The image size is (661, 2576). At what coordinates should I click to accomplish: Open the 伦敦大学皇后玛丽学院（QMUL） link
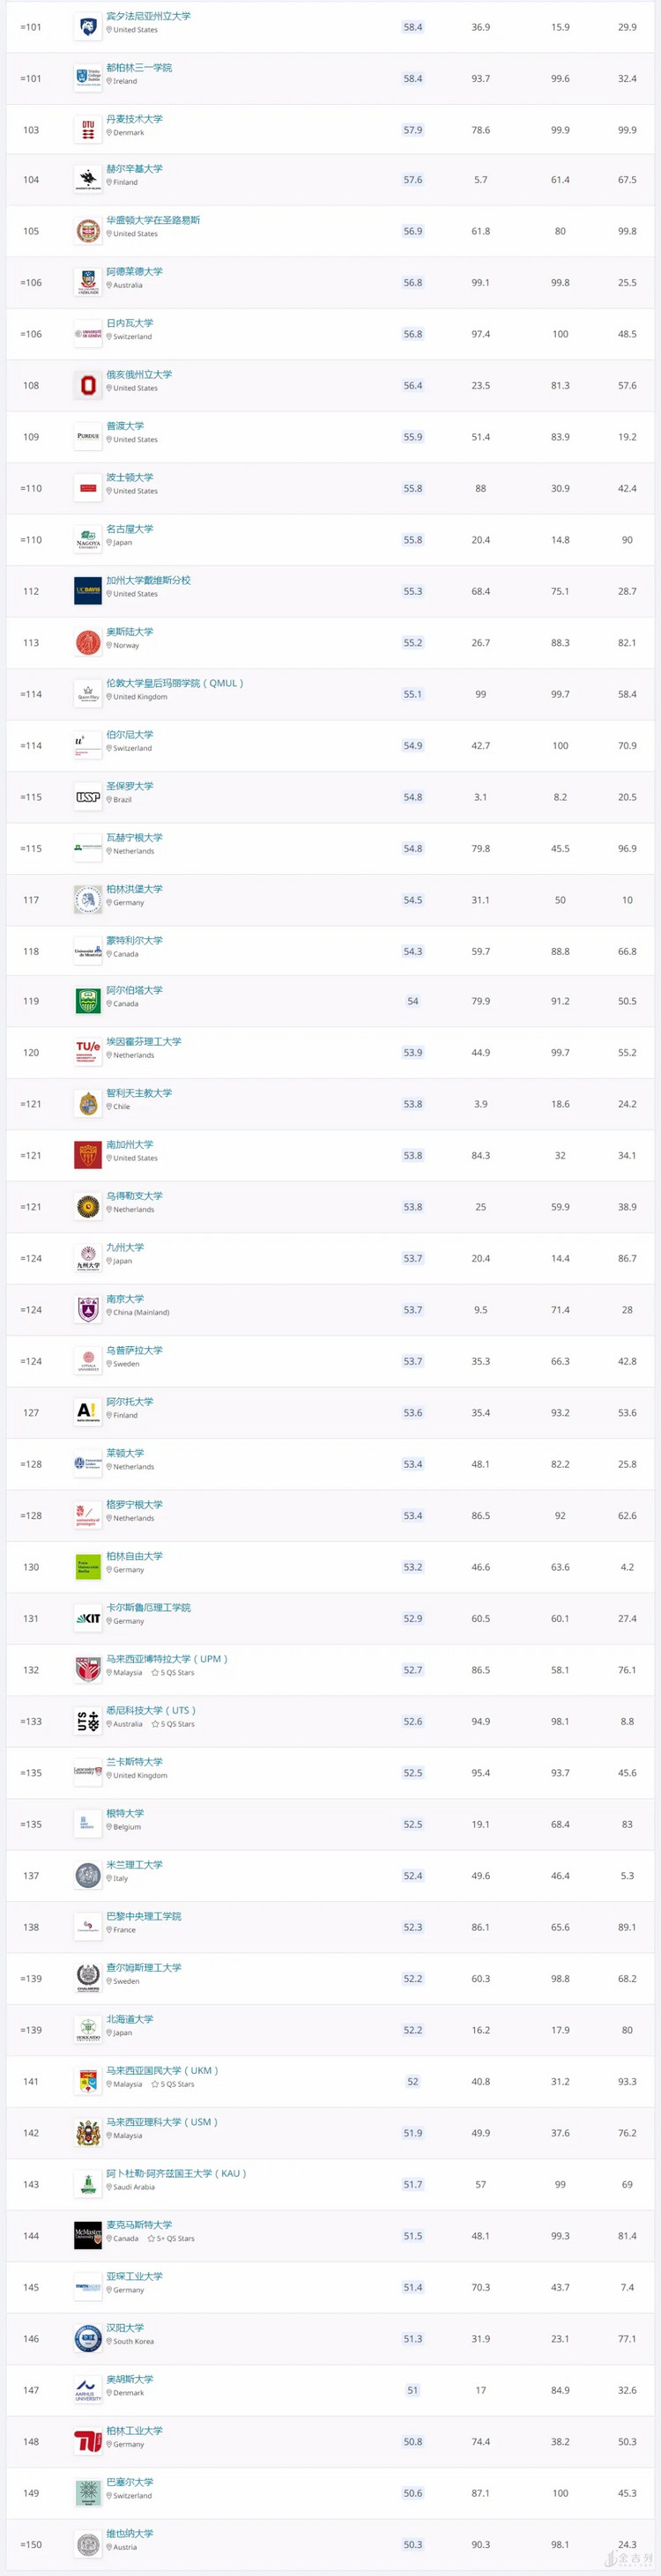[x=175, y=683]
